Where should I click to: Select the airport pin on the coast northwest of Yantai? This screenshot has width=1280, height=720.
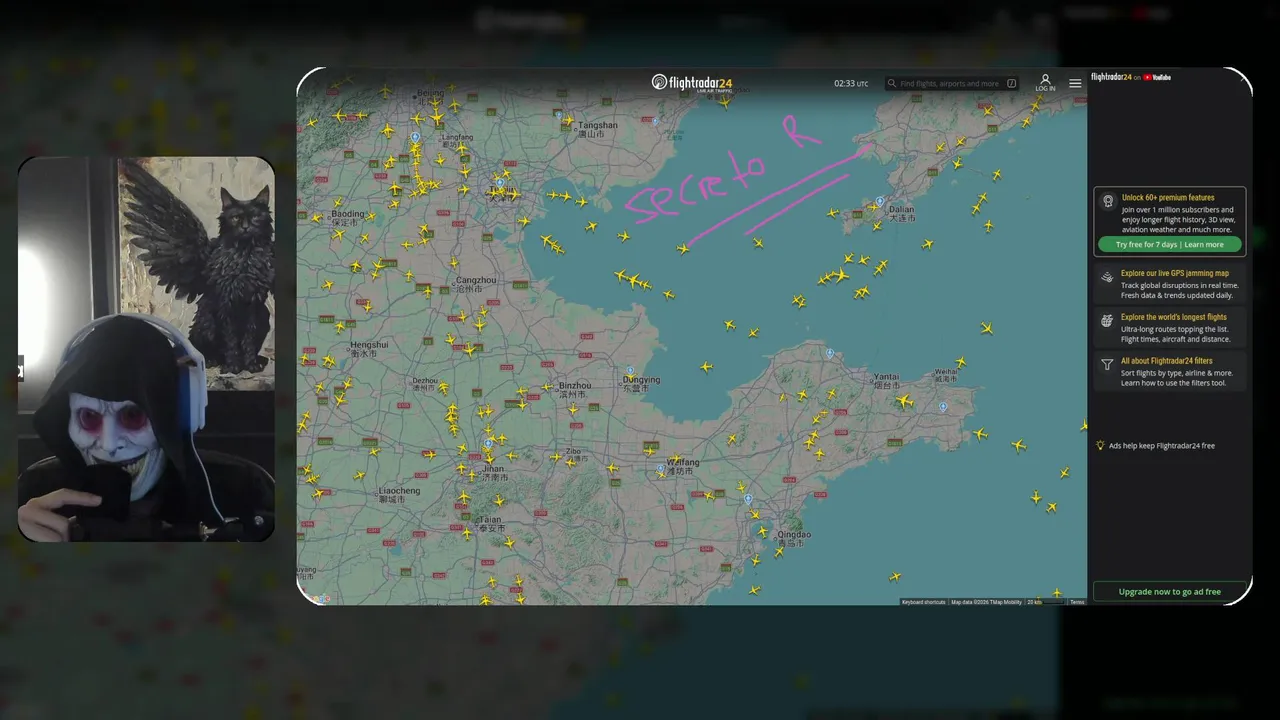pyautogui.click(x=829, y=353)
